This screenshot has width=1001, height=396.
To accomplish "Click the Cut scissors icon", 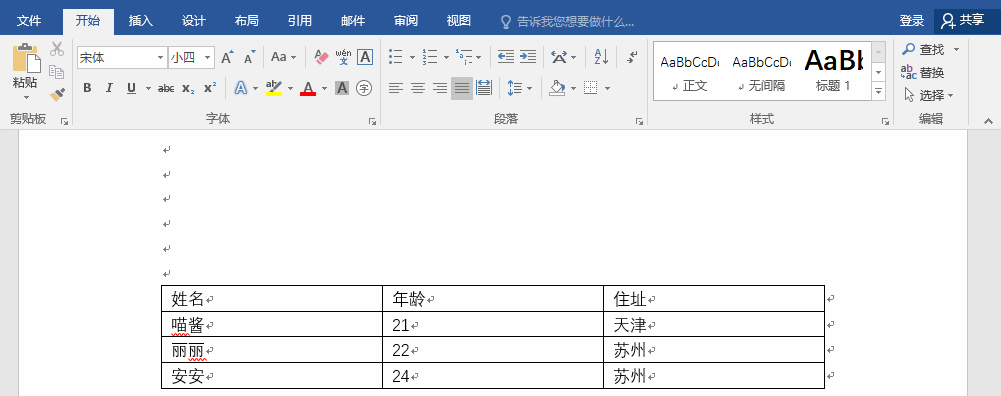I will click(x=57, y=49).
